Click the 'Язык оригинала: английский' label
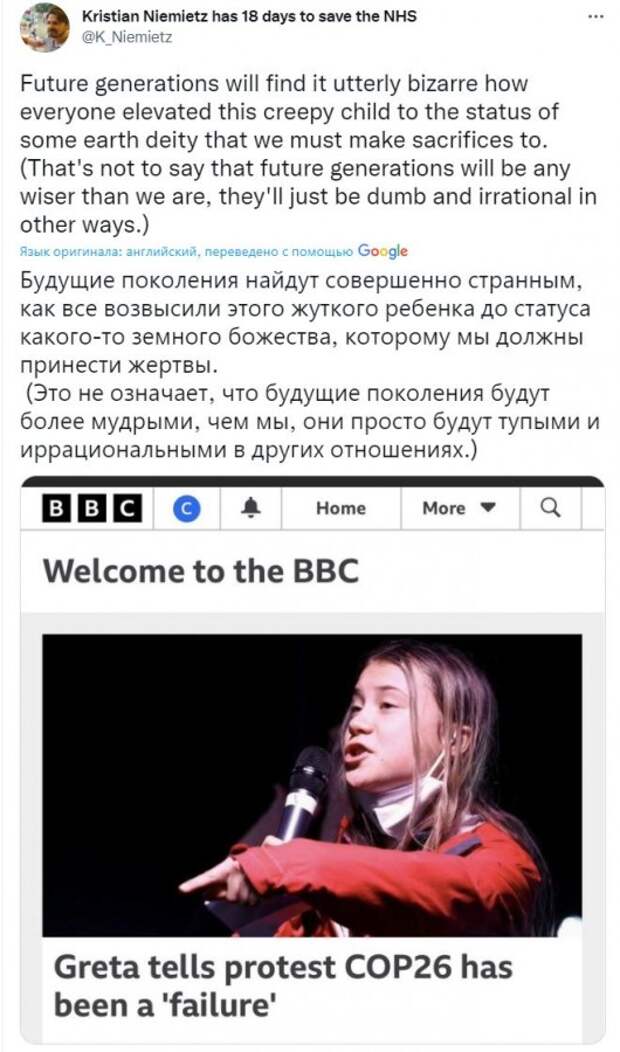This screenshot has width=620, height=1052. coord(110,252)
